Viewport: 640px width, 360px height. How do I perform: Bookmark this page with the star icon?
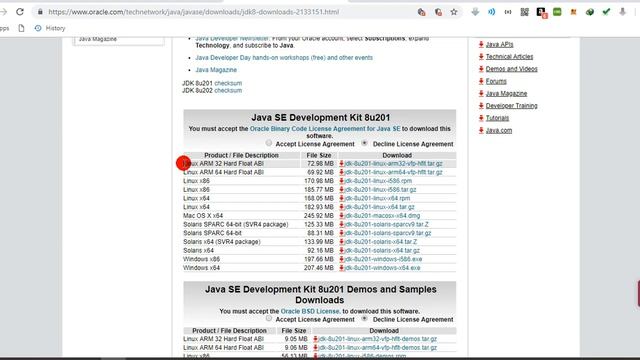(x=454, y=12)
